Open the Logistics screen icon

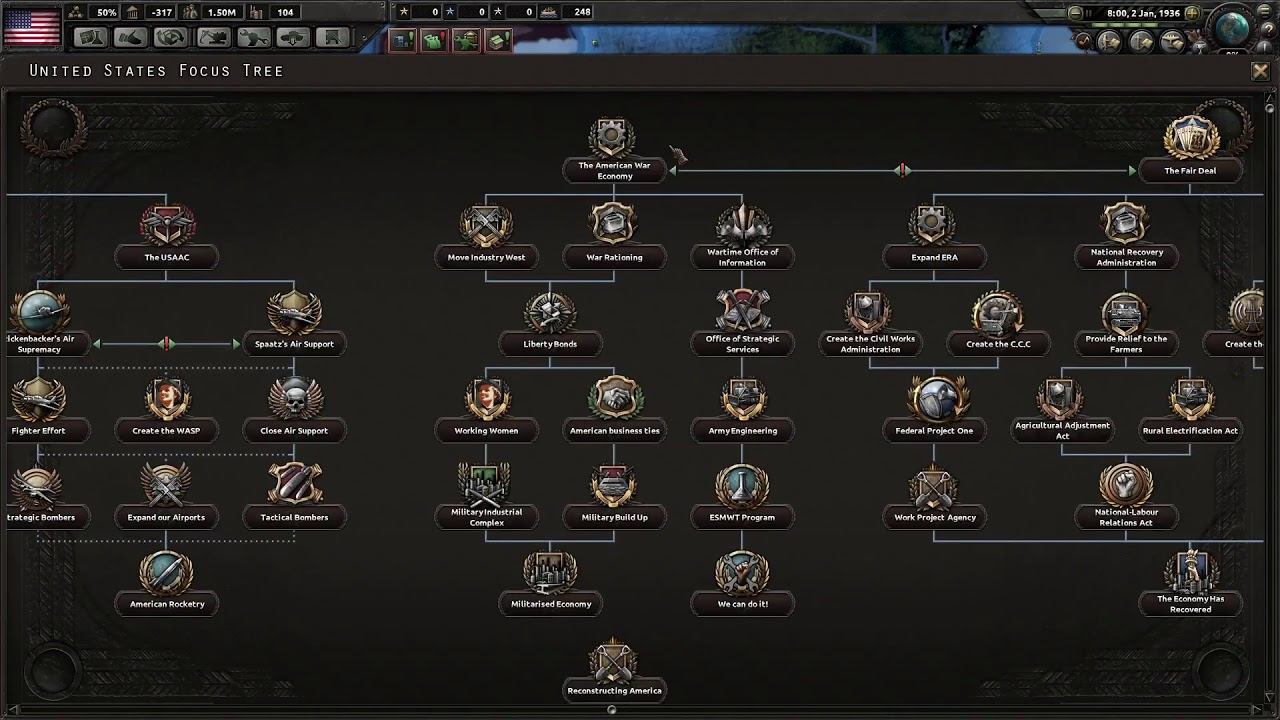point(331,38)
